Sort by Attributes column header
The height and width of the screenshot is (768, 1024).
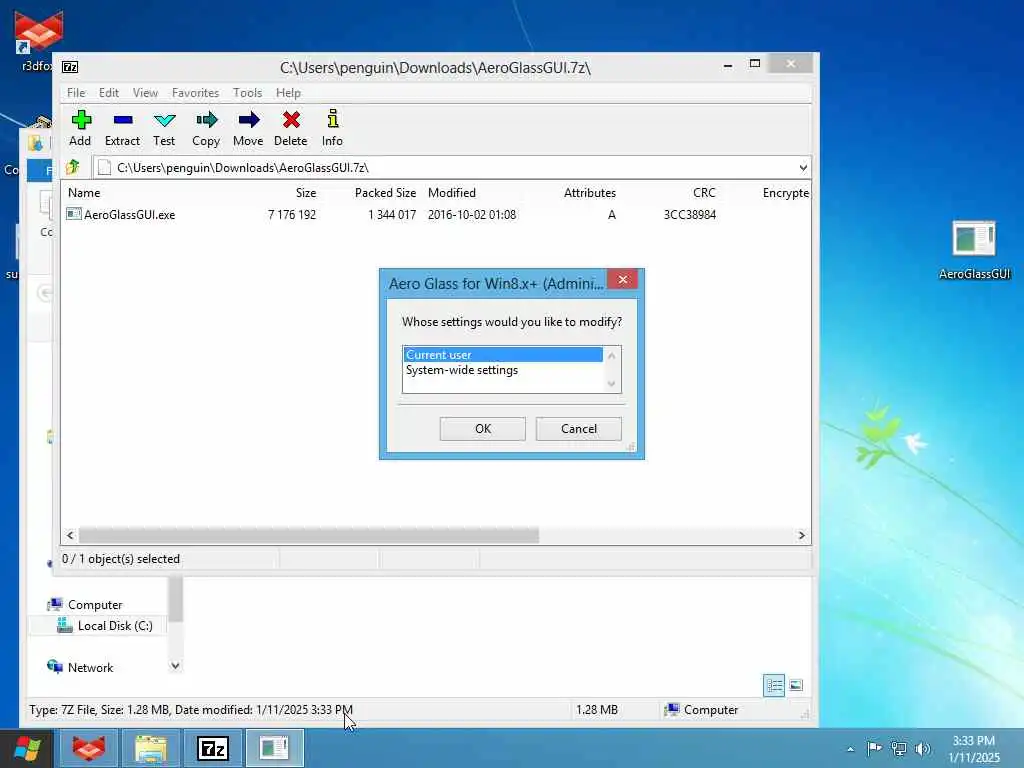click(590, 193)
